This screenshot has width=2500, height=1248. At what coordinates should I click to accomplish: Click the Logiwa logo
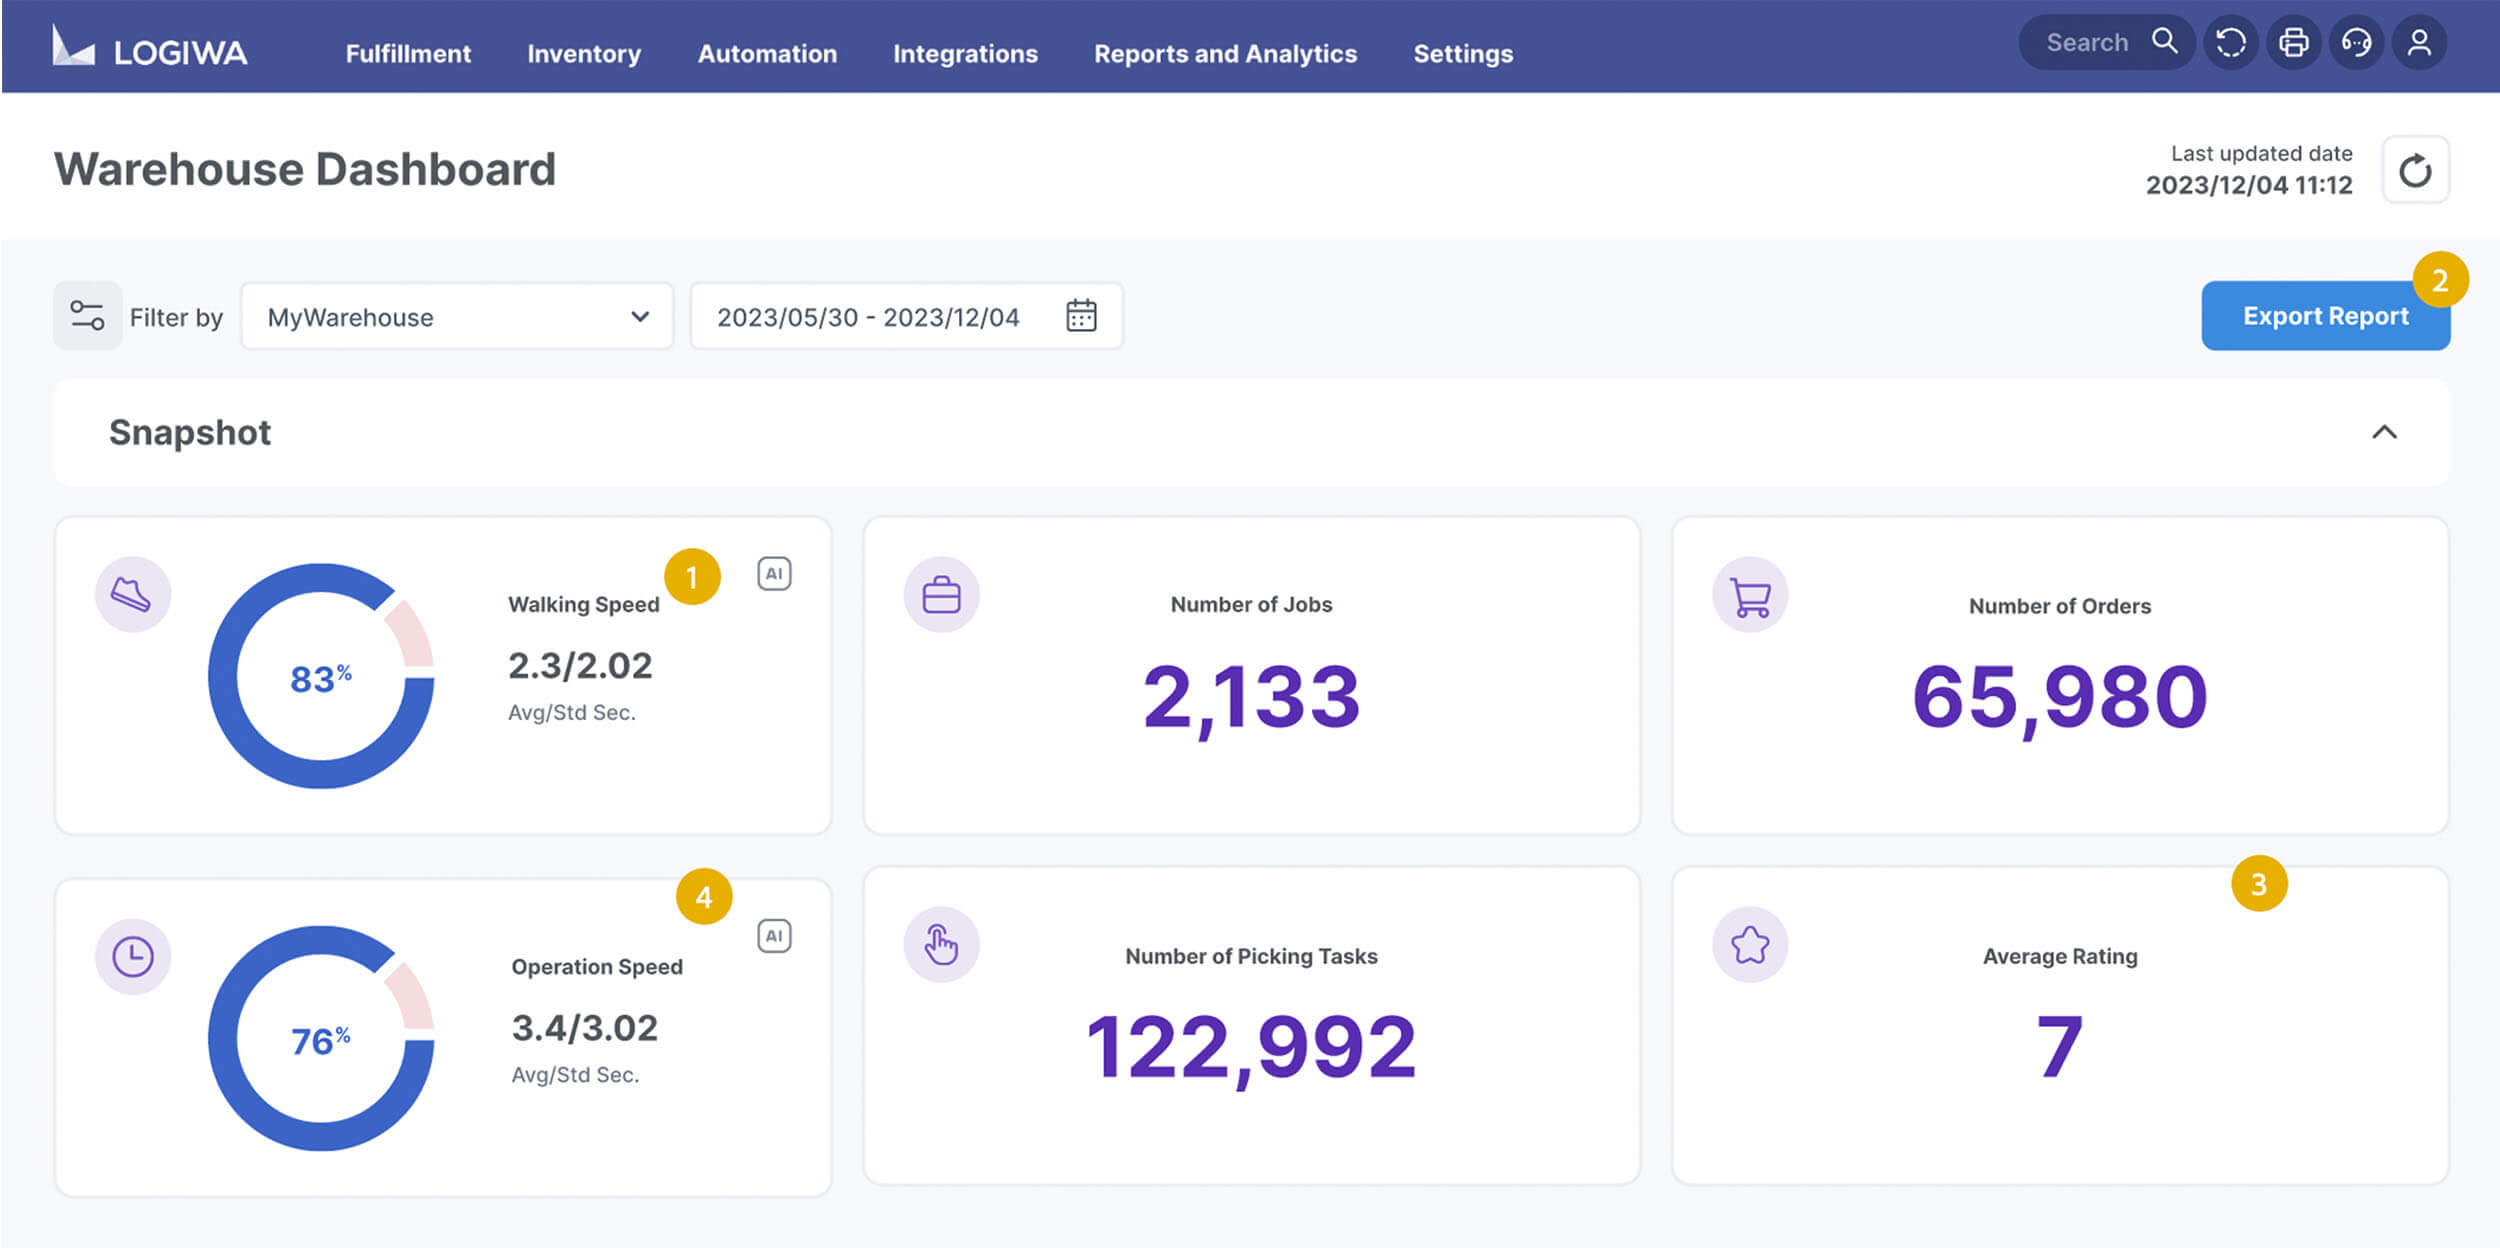click(150, 49)
